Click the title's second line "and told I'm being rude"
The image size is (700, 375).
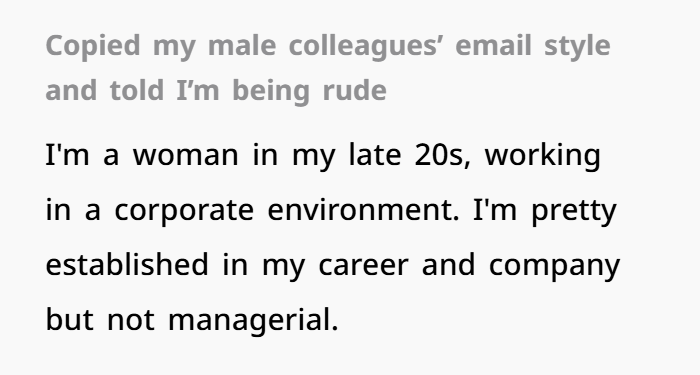coord(216,91)
